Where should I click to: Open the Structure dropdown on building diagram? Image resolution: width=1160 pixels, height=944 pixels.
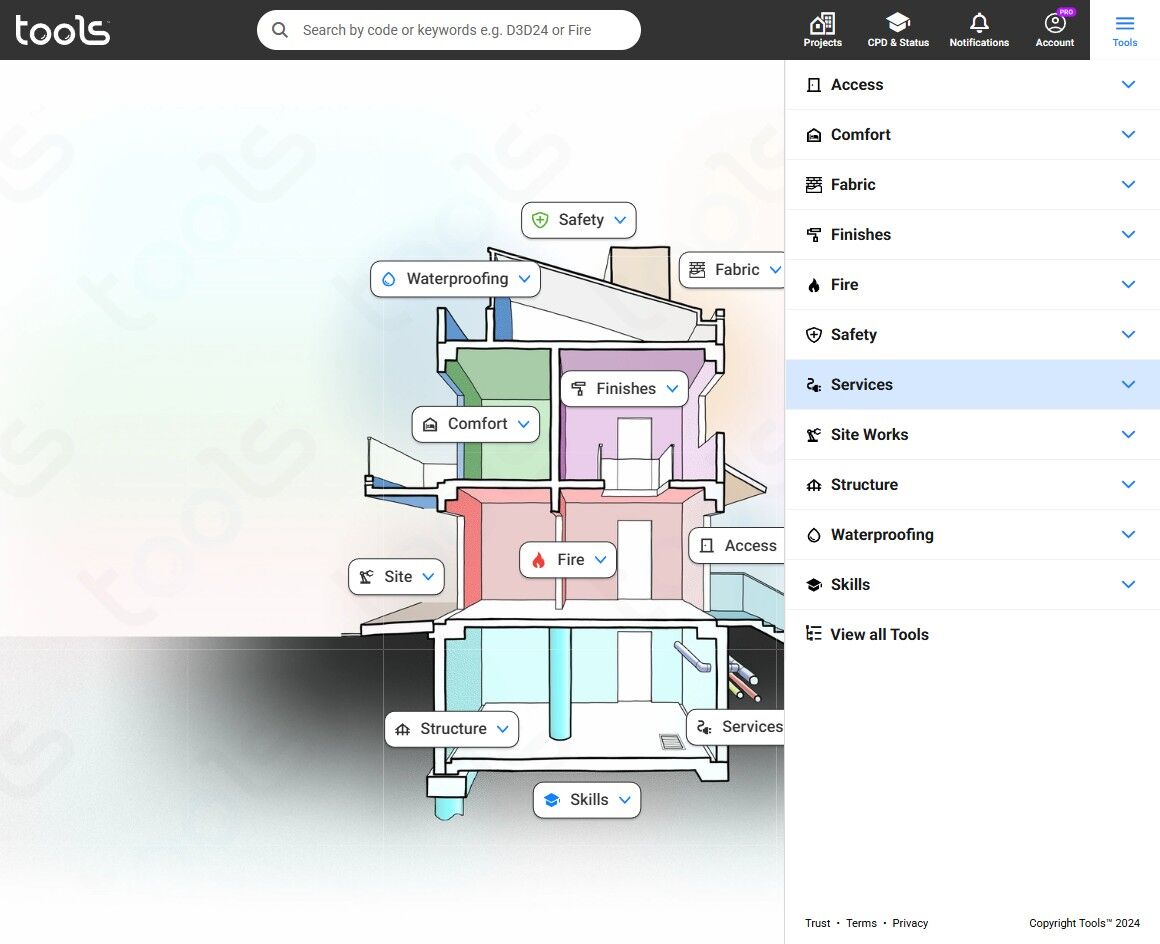tap(451, 729)
